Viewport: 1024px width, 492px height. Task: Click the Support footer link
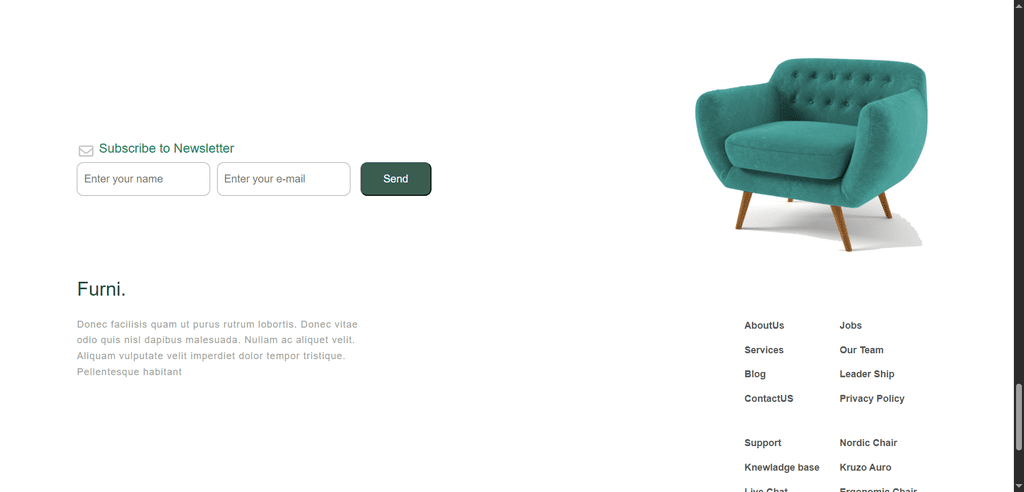[763, 443]
